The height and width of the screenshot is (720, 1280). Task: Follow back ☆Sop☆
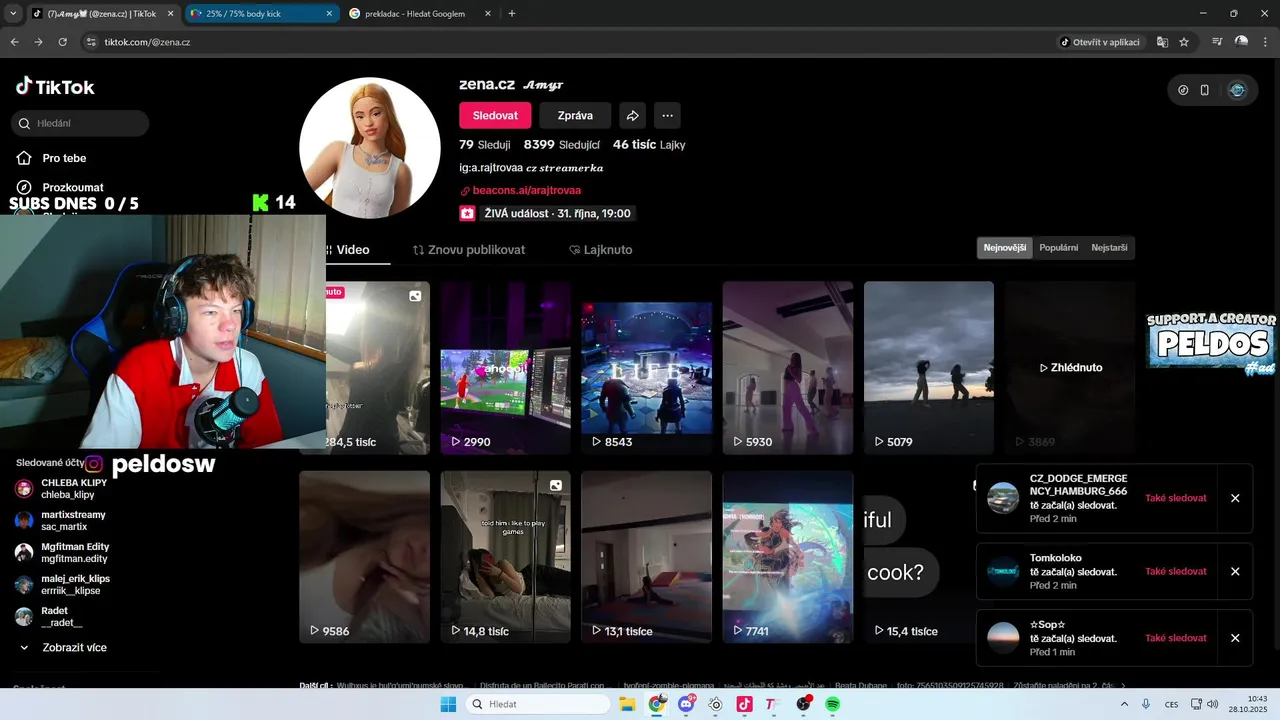click(x=1175, y=638)
